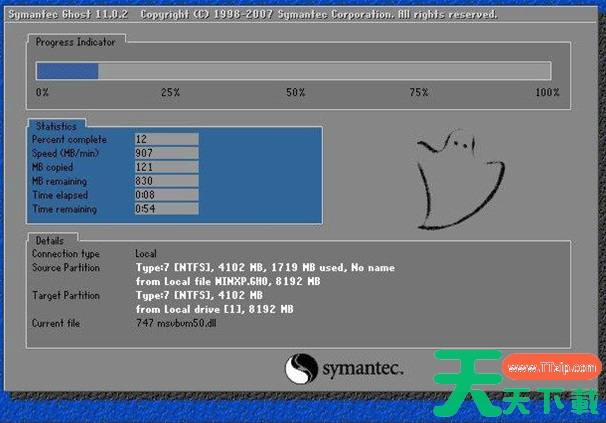Click the MB copied value box

(x=167, y=167)
